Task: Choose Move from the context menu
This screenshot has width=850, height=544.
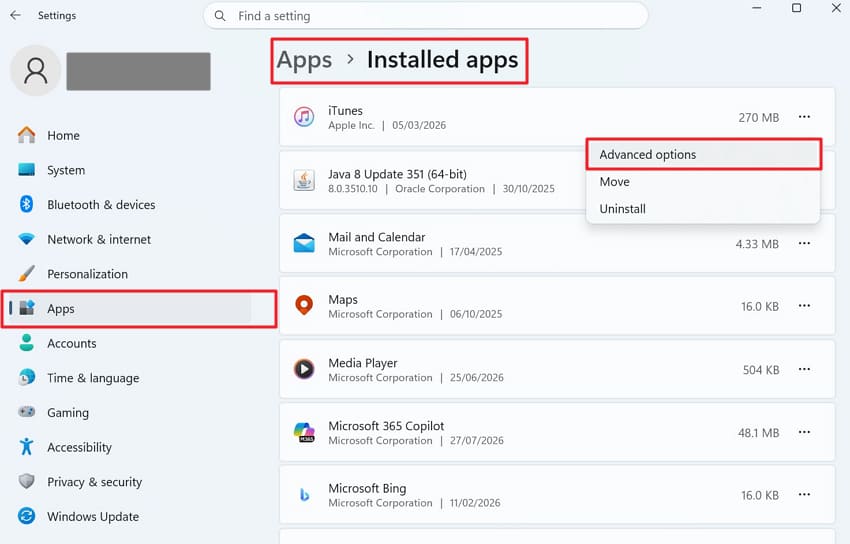Action: 704,182
